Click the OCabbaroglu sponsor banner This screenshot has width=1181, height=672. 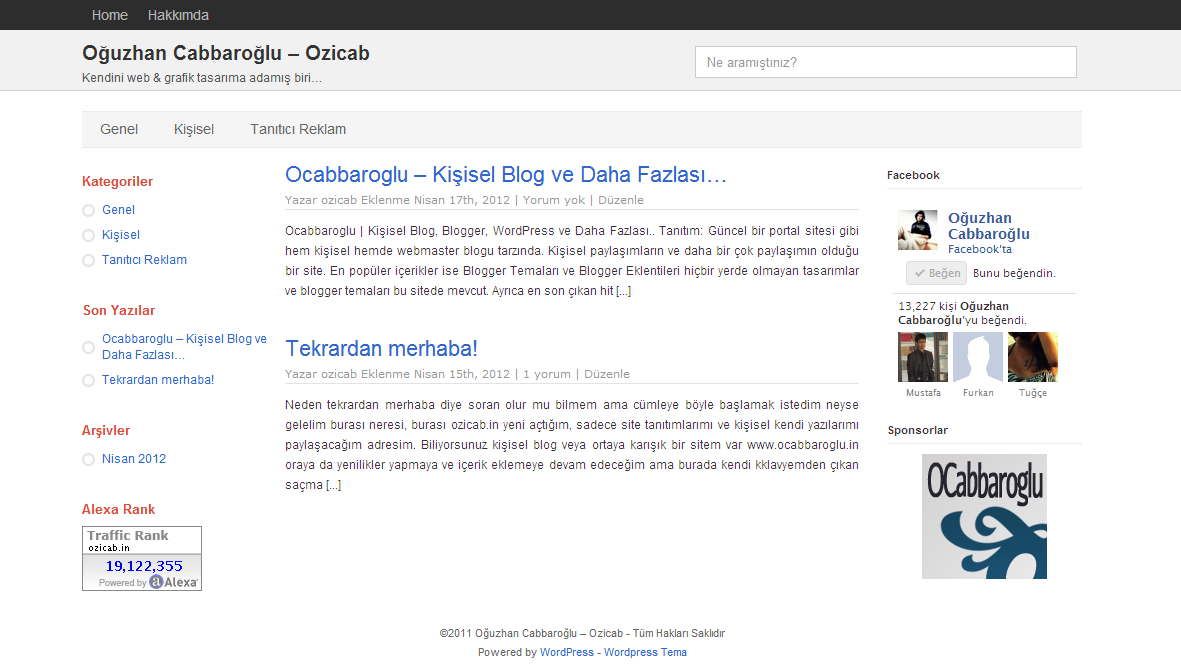984,516
